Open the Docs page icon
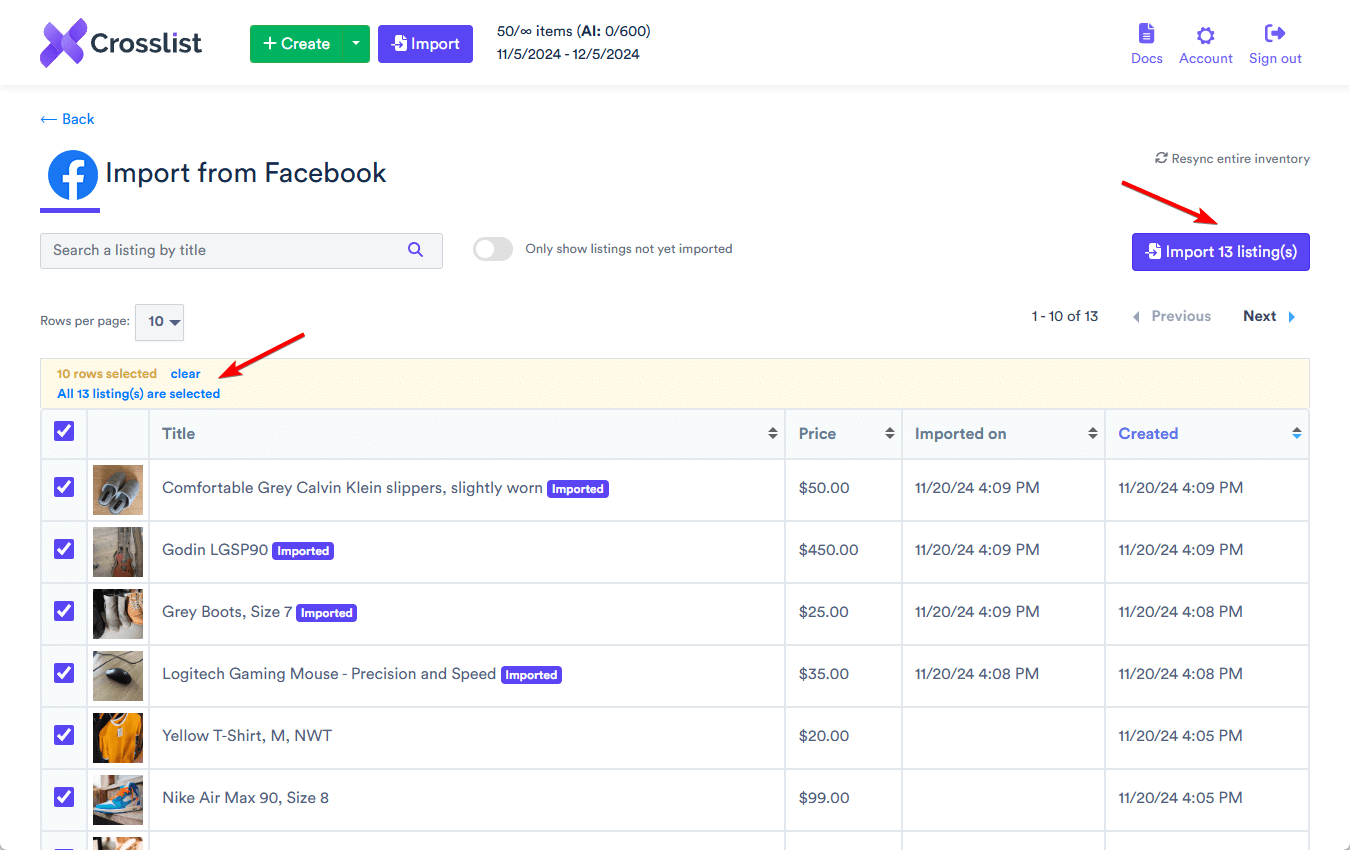Viewport: 1350px width, 850px height. pos(1146,34)
